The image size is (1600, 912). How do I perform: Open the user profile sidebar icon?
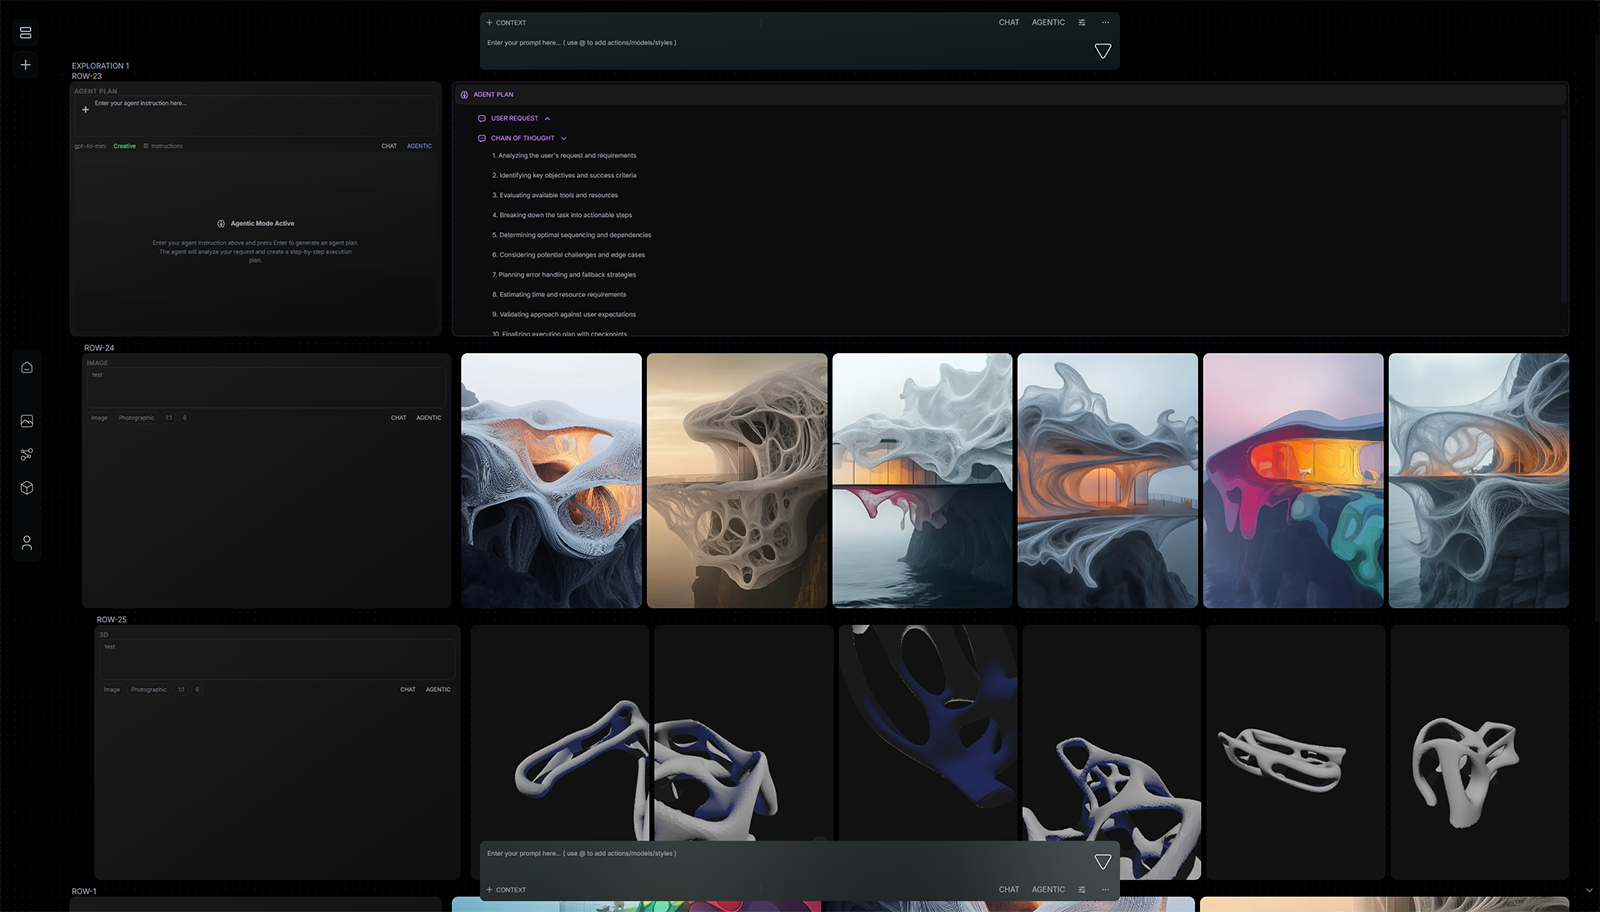click(x=27, y=542)
